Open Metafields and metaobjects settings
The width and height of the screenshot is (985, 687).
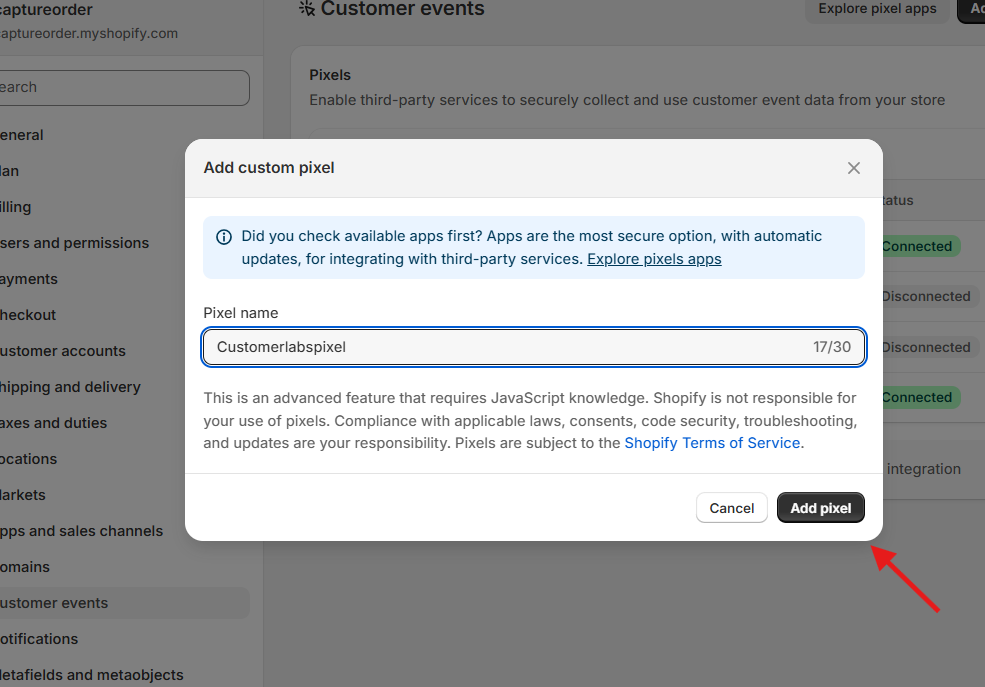(x=92, y=675)
